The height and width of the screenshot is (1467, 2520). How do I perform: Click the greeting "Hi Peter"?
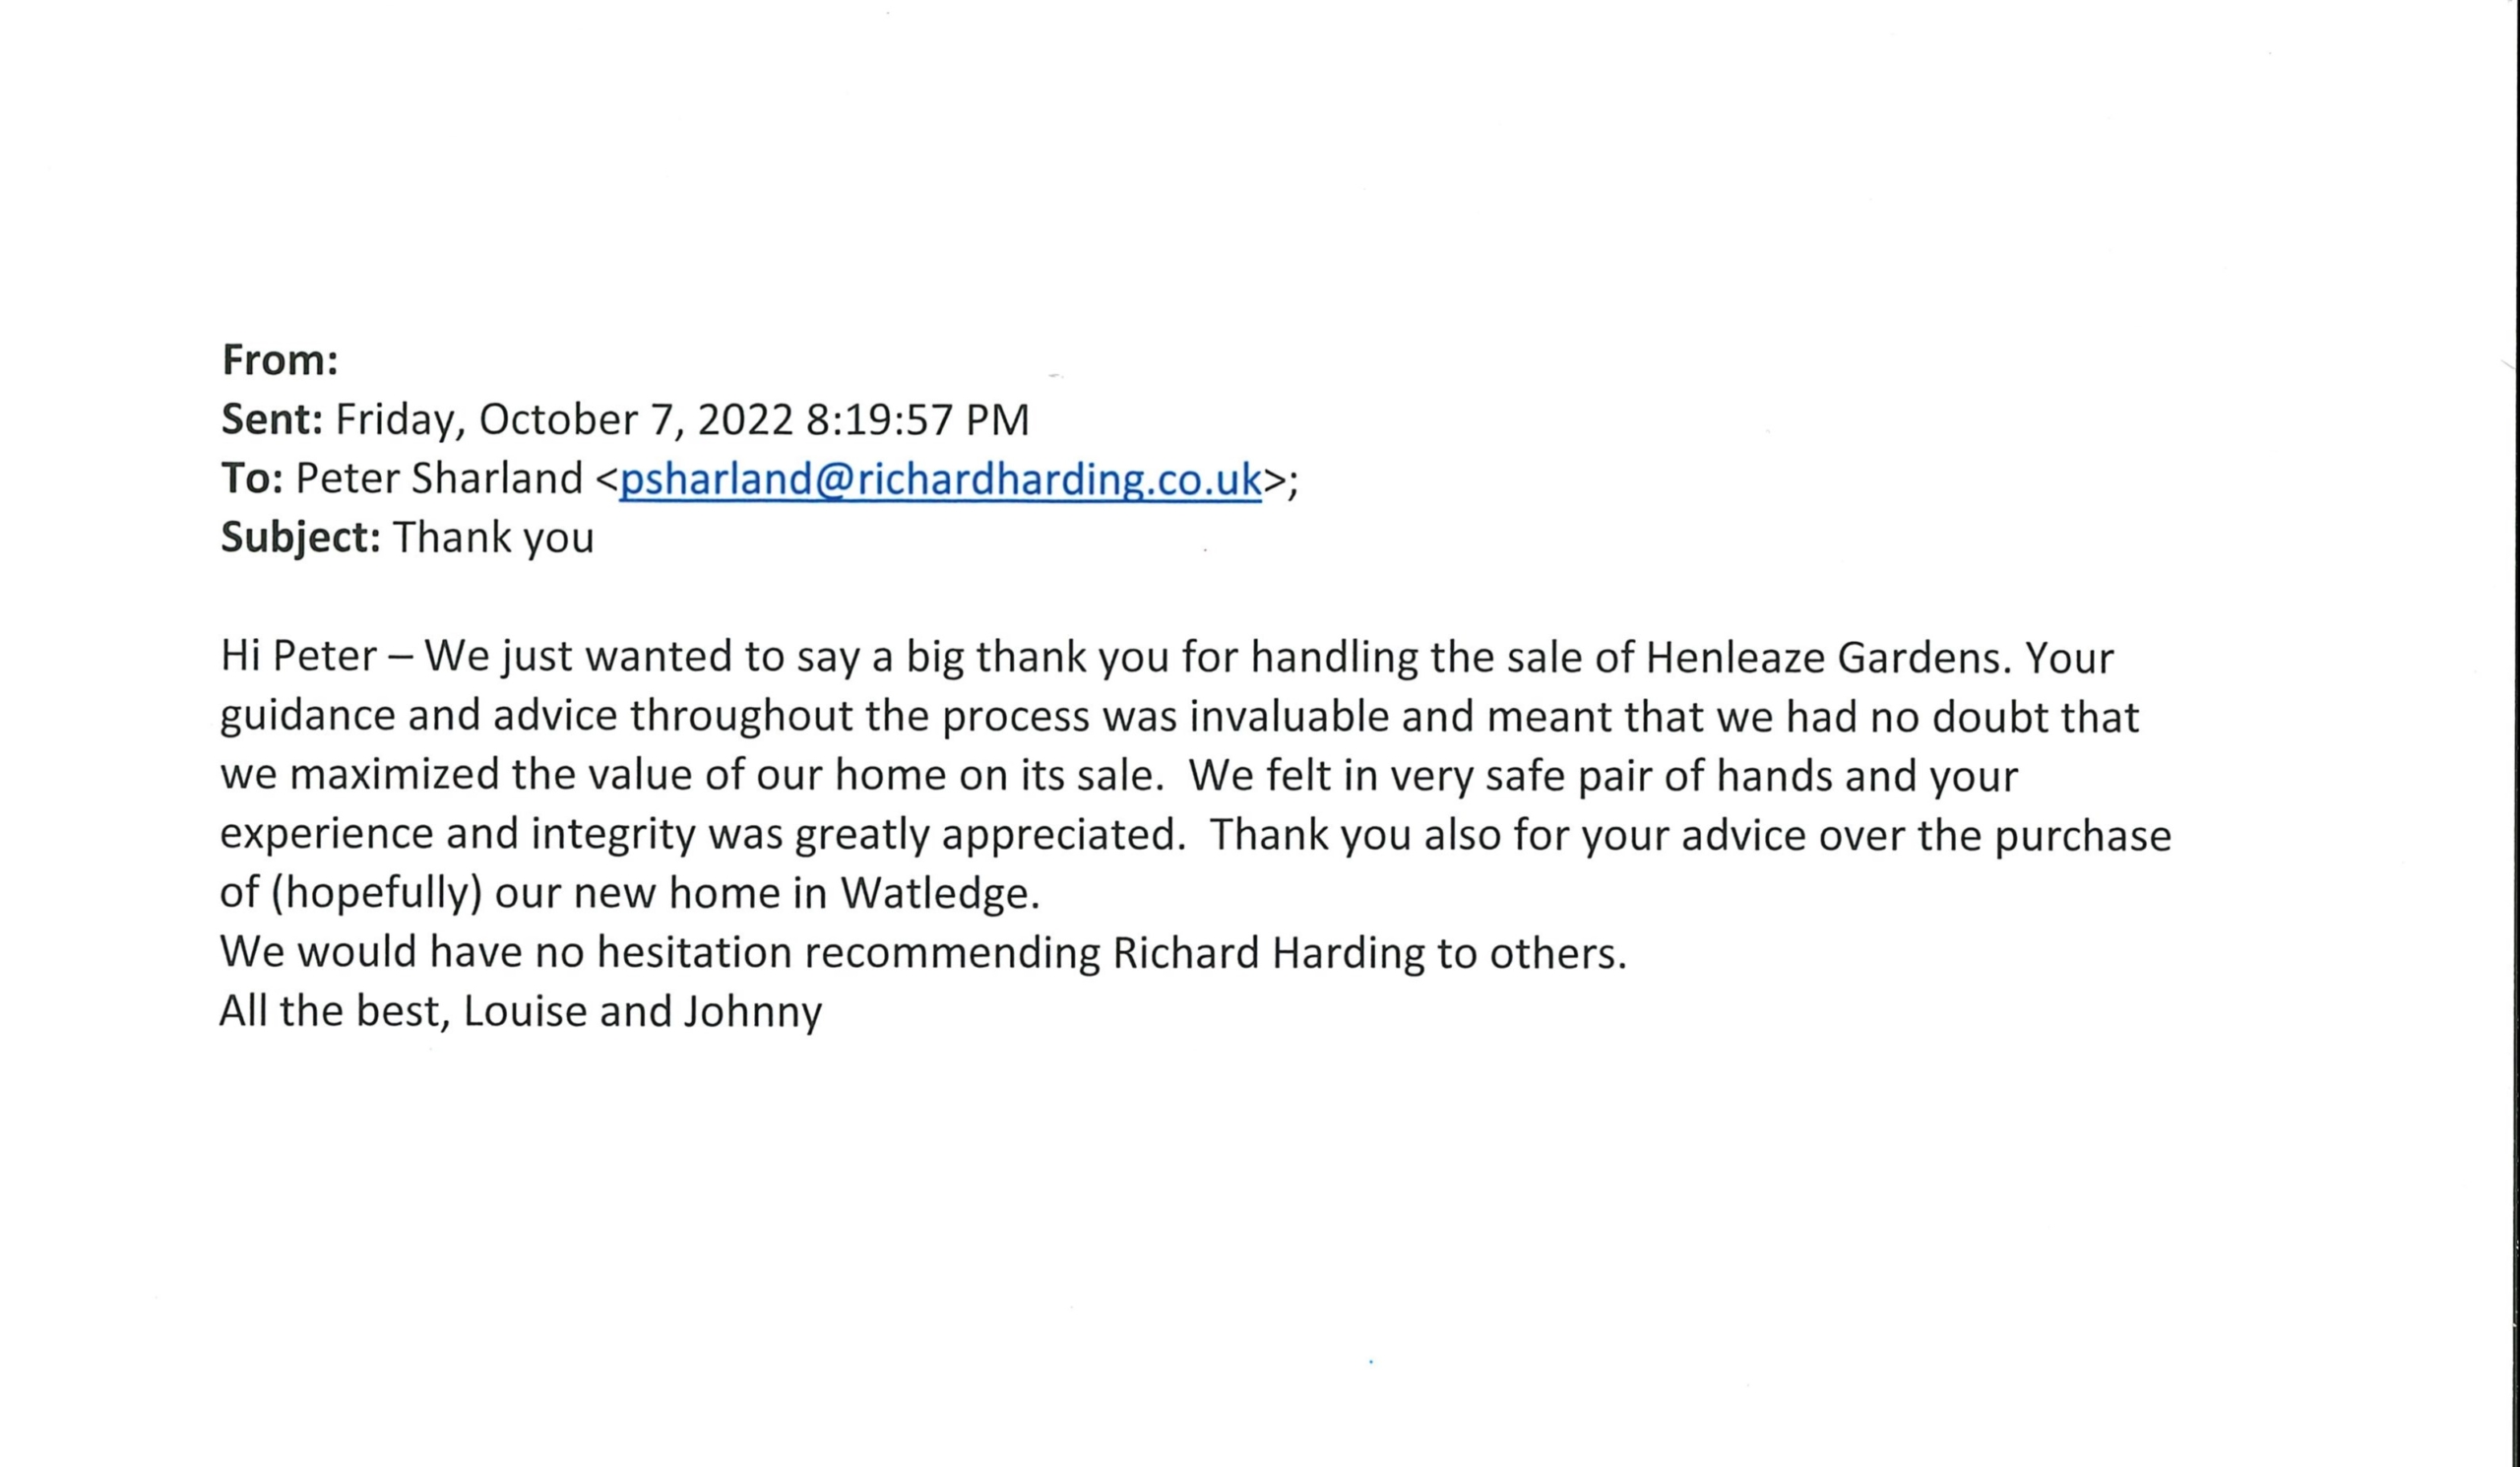[x=299, y=657]
